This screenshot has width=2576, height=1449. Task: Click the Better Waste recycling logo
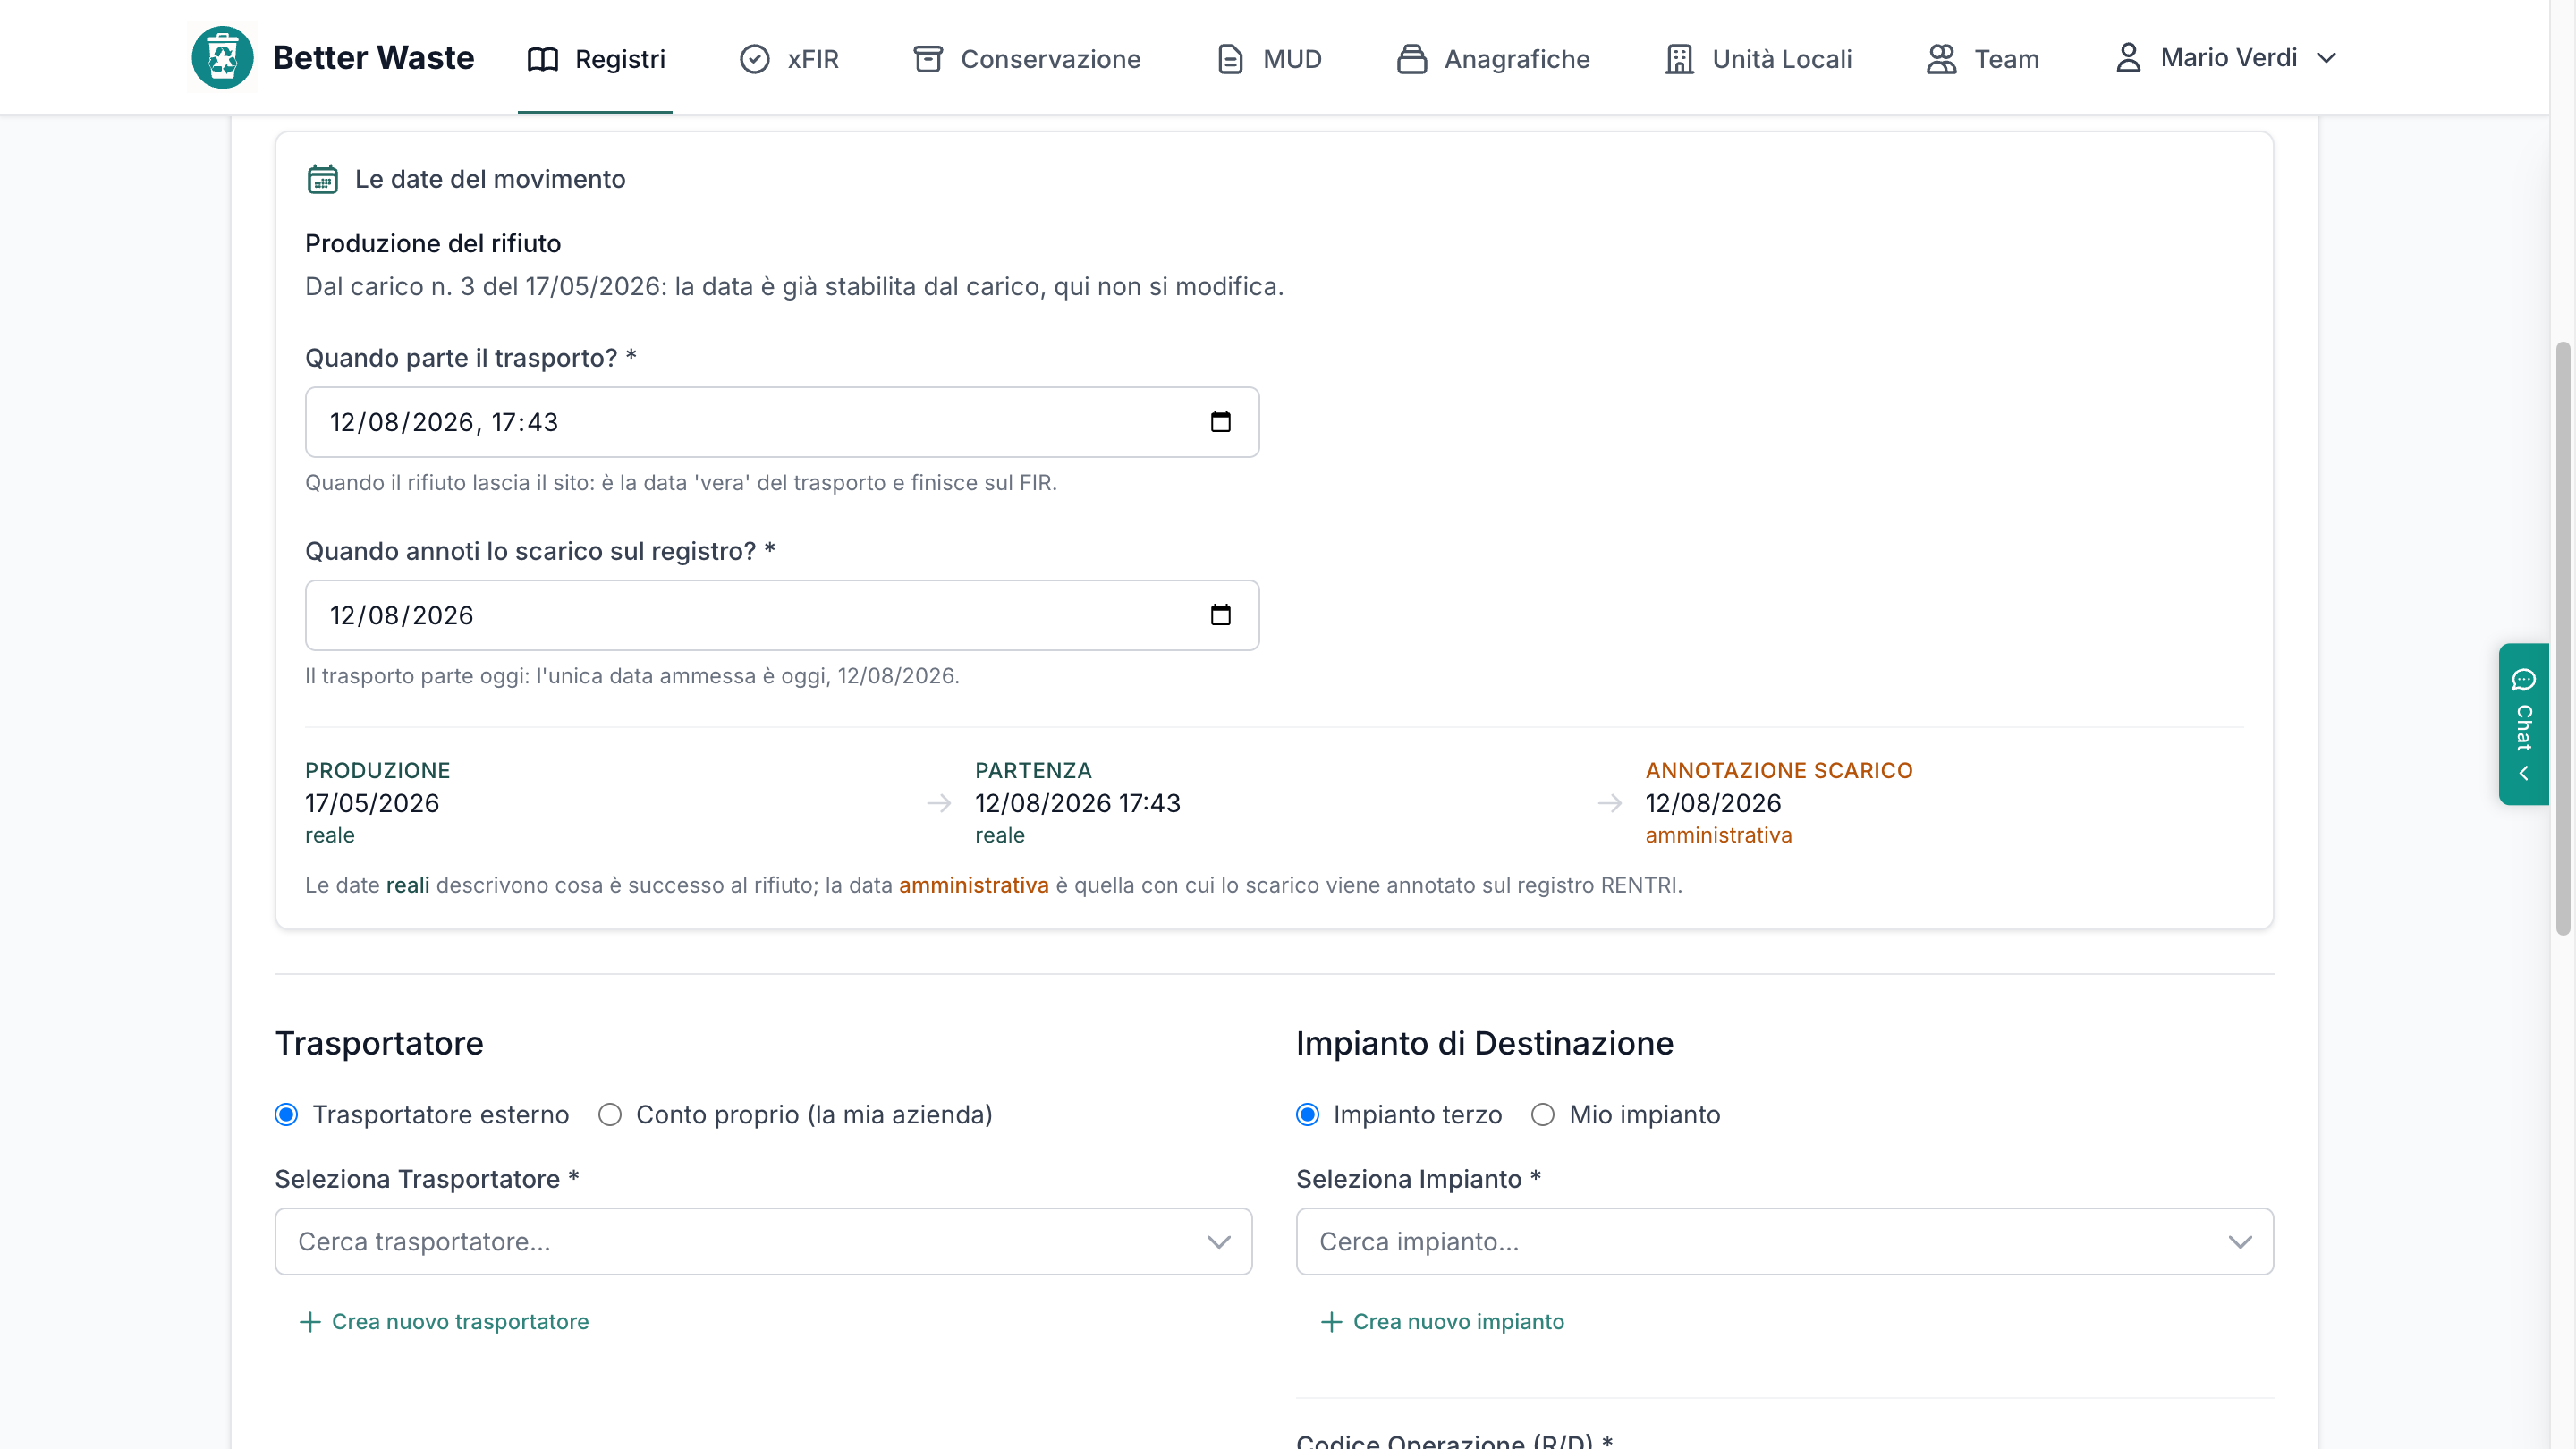click(222, 58)
